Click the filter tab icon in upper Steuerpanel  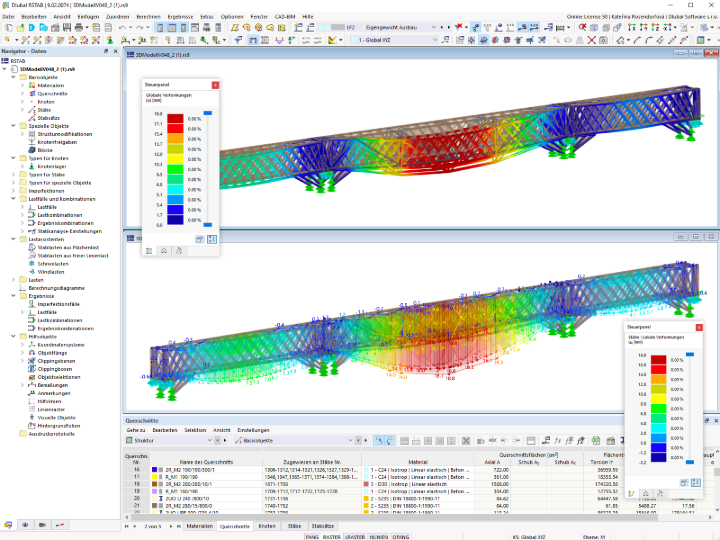point(179,251)
